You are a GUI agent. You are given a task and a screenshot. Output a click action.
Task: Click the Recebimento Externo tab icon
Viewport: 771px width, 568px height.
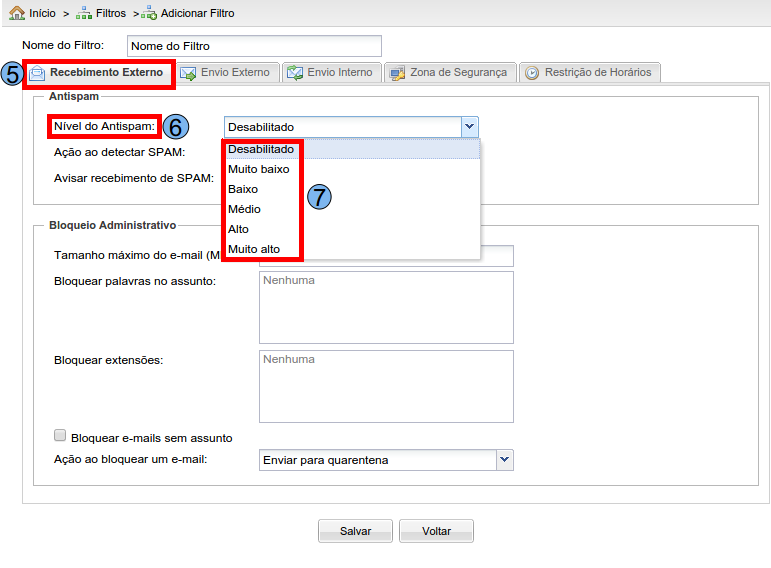(38, 73)
